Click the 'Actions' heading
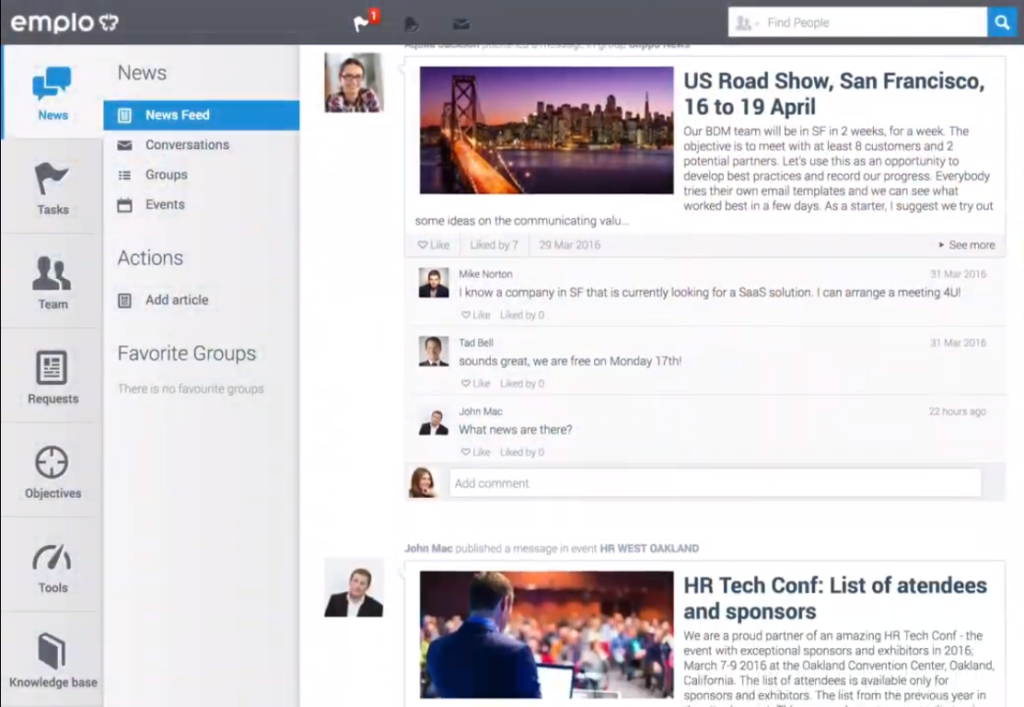The image size is (1024, 707). tap(150, 258)
